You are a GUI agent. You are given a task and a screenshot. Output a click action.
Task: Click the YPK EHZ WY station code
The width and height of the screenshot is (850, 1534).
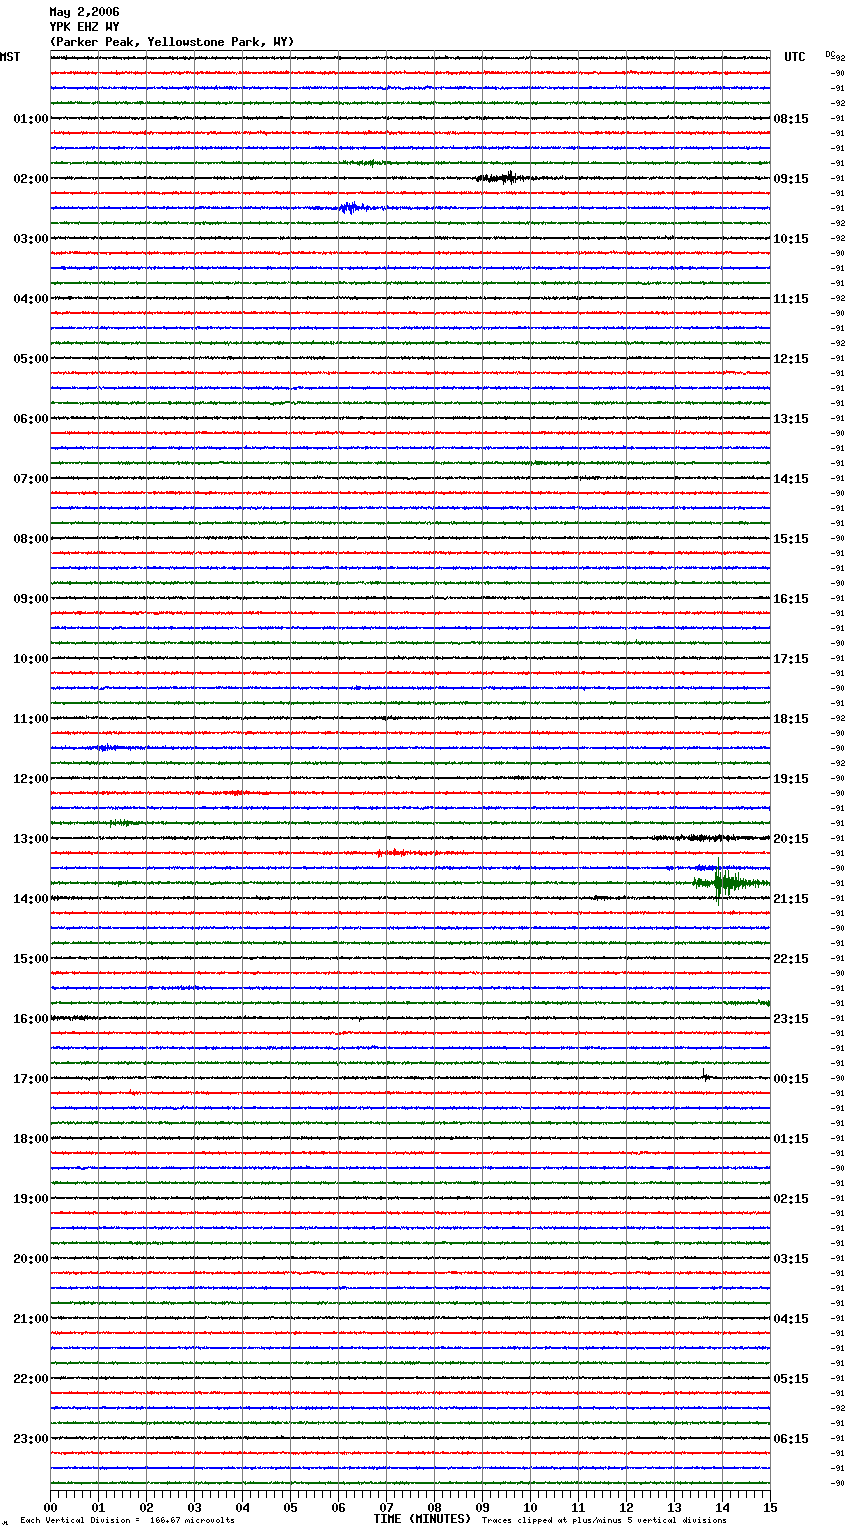click(x=84, y=27)
